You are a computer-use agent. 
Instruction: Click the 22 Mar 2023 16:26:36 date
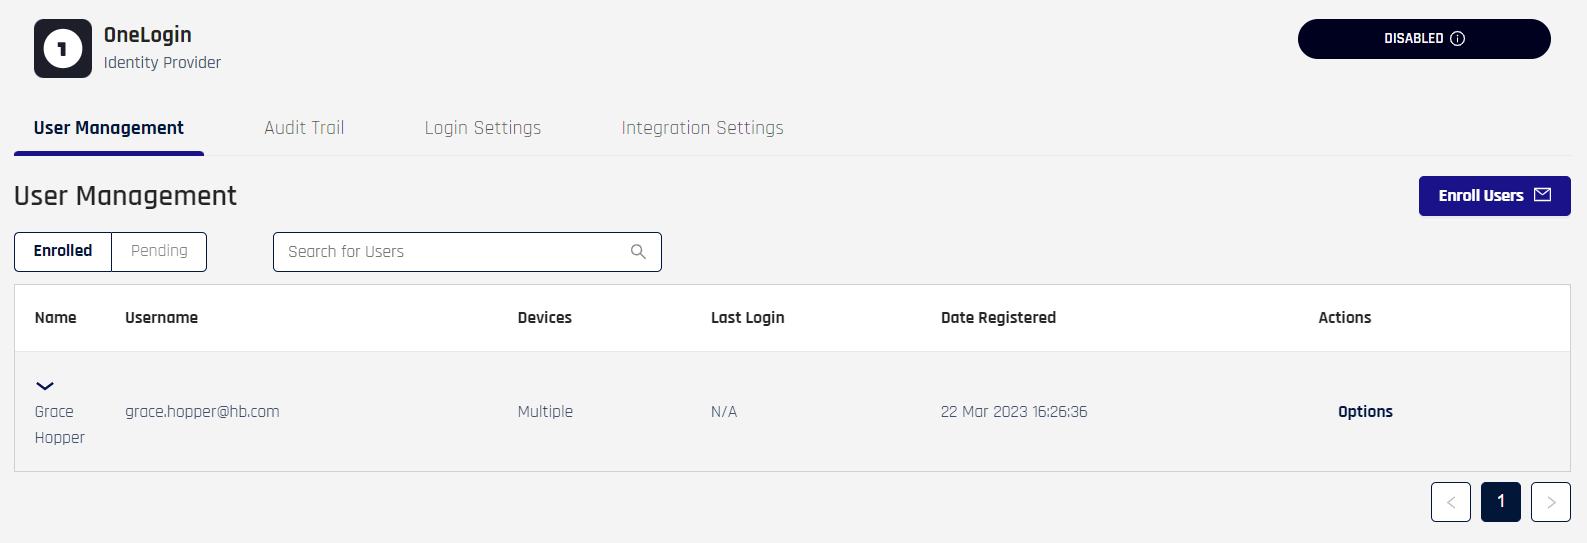1014,412
